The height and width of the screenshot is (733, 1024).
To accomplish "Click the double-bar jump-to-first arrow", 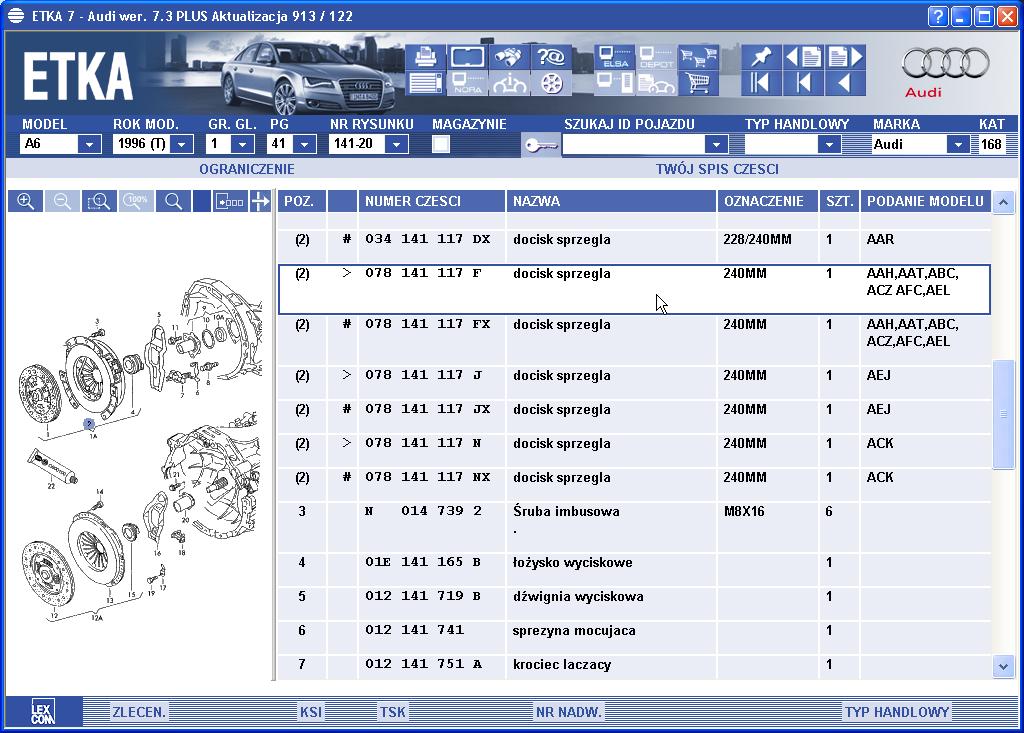I will 760,84.
